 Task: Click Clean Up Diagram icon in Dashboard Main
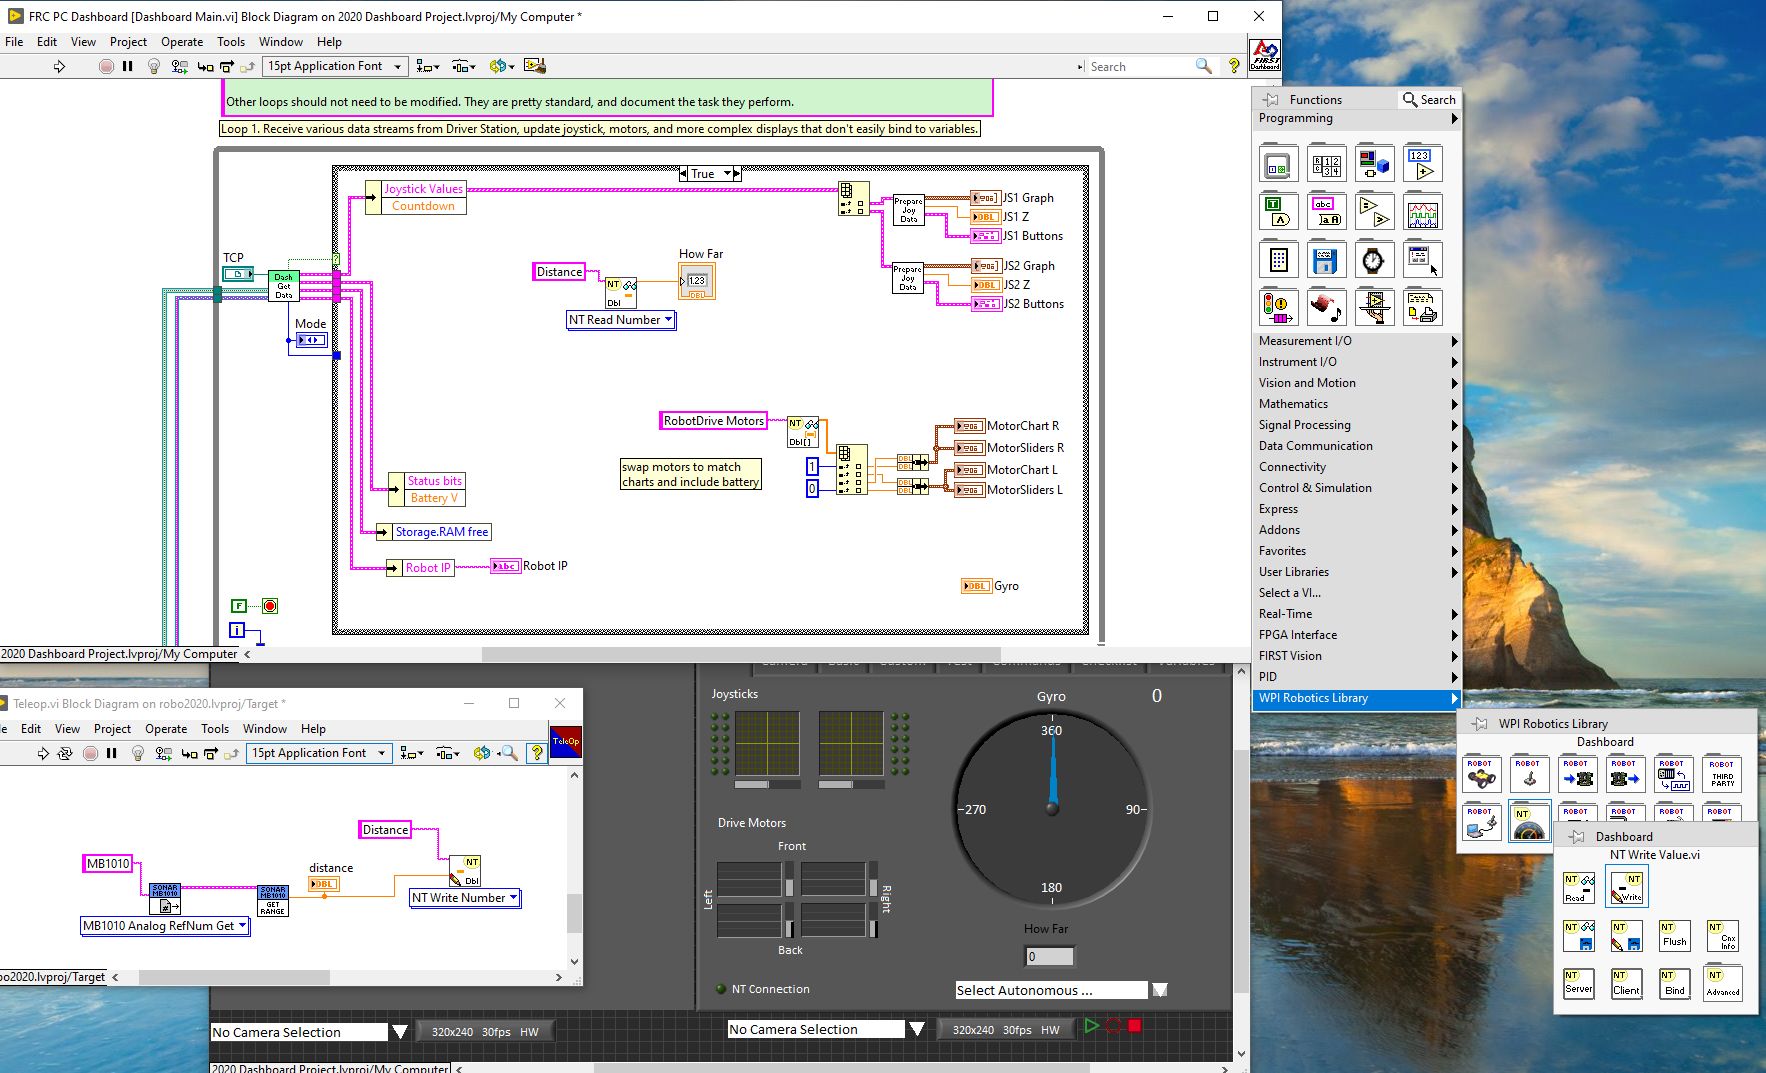[535, 66]
